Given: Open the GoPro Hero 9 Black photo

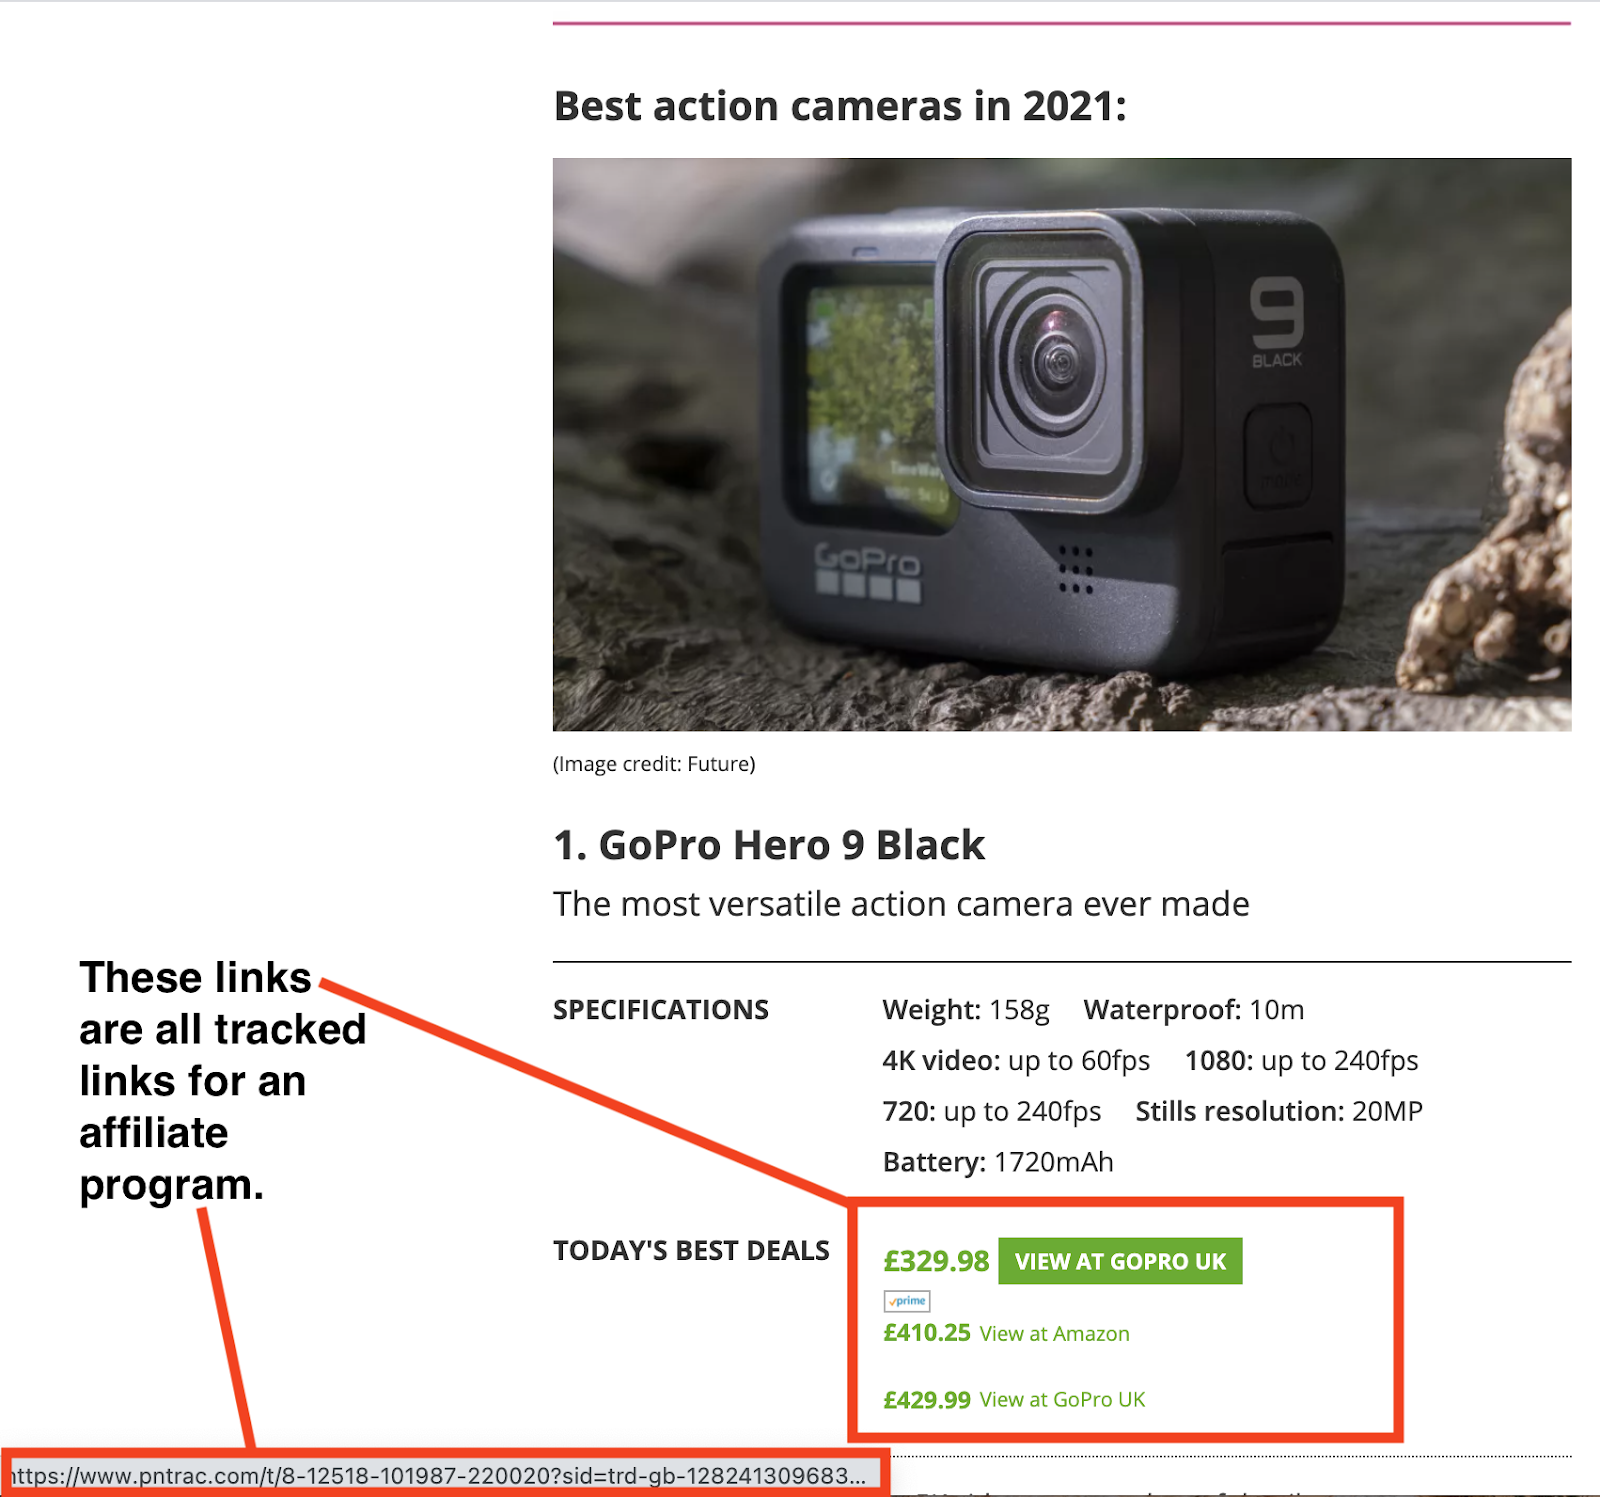Looking at the screenshot, I should click(1062, 444).
